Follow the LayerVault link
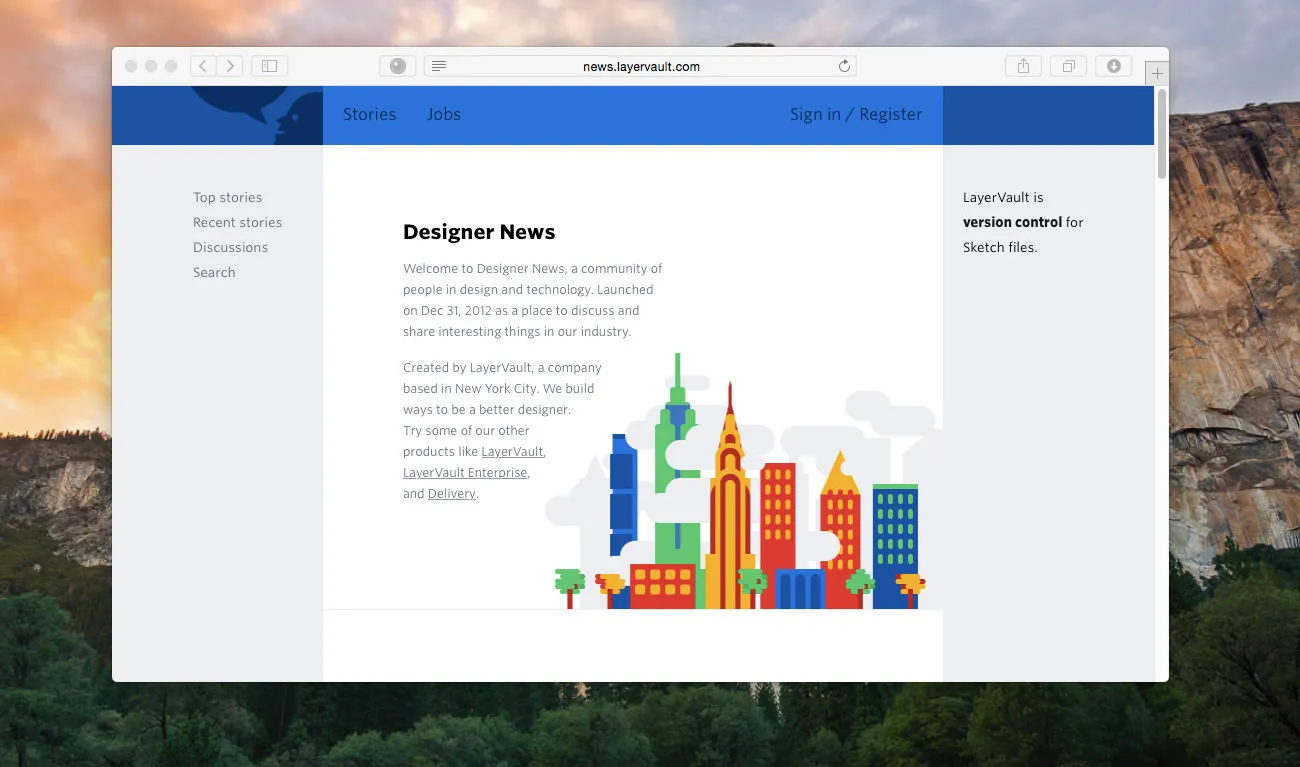The height and width of the screenshot is (767, 1300). (512, 451)
